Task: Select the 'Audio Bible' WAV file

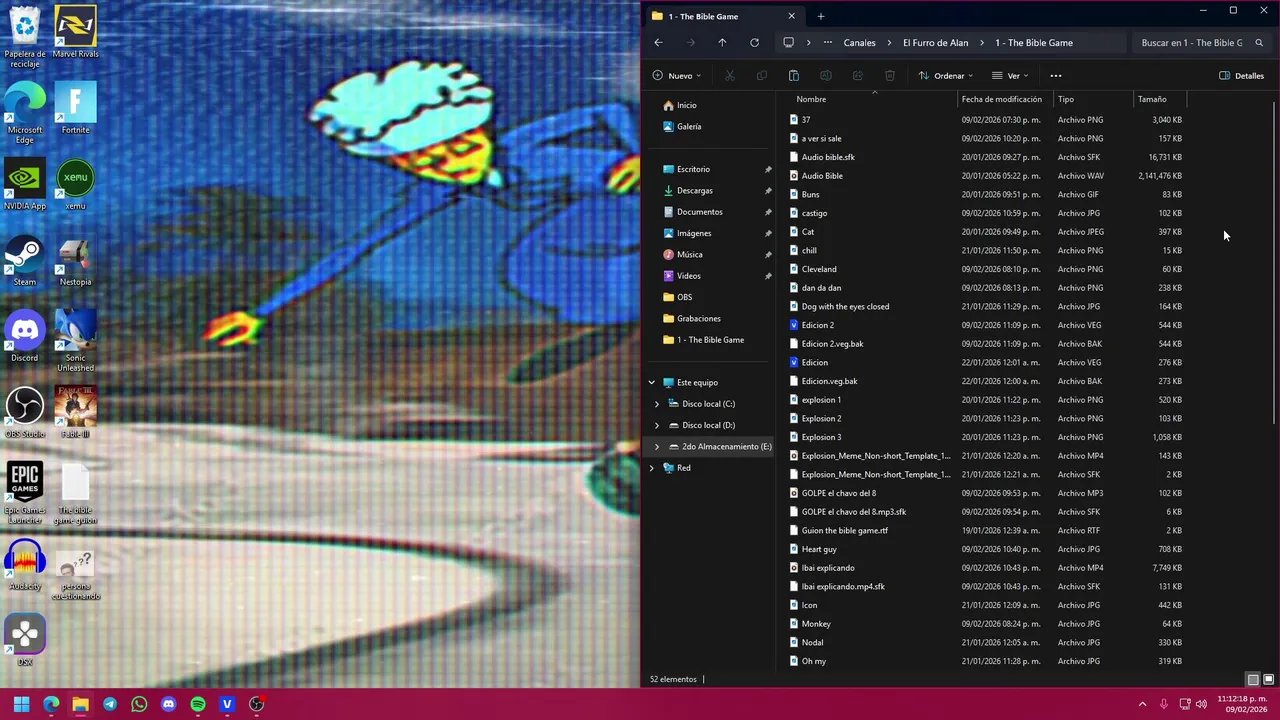Action: pyautogui.click(x=822, y=176)
